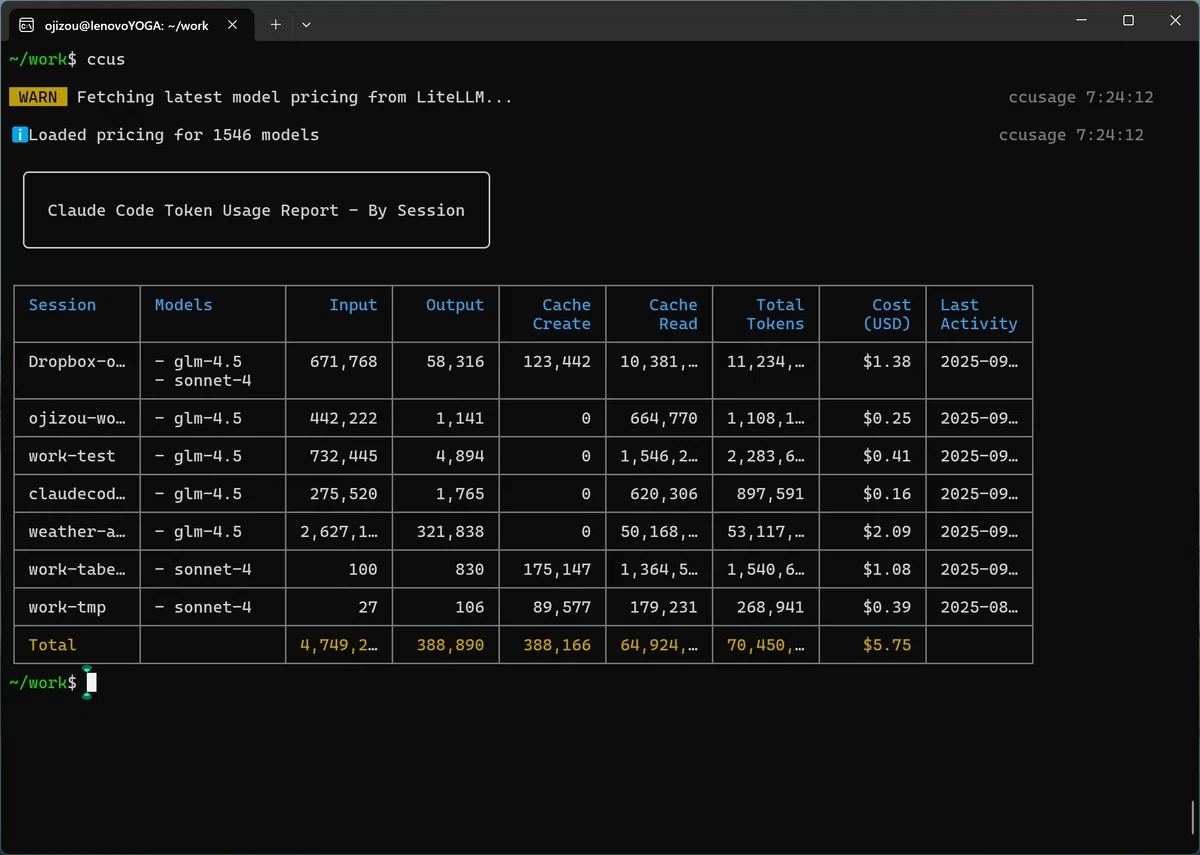Open a new terminal tab with plus button
This screenshot has width=1200, height=855.
pyautogui.click(x=275, y=25)
